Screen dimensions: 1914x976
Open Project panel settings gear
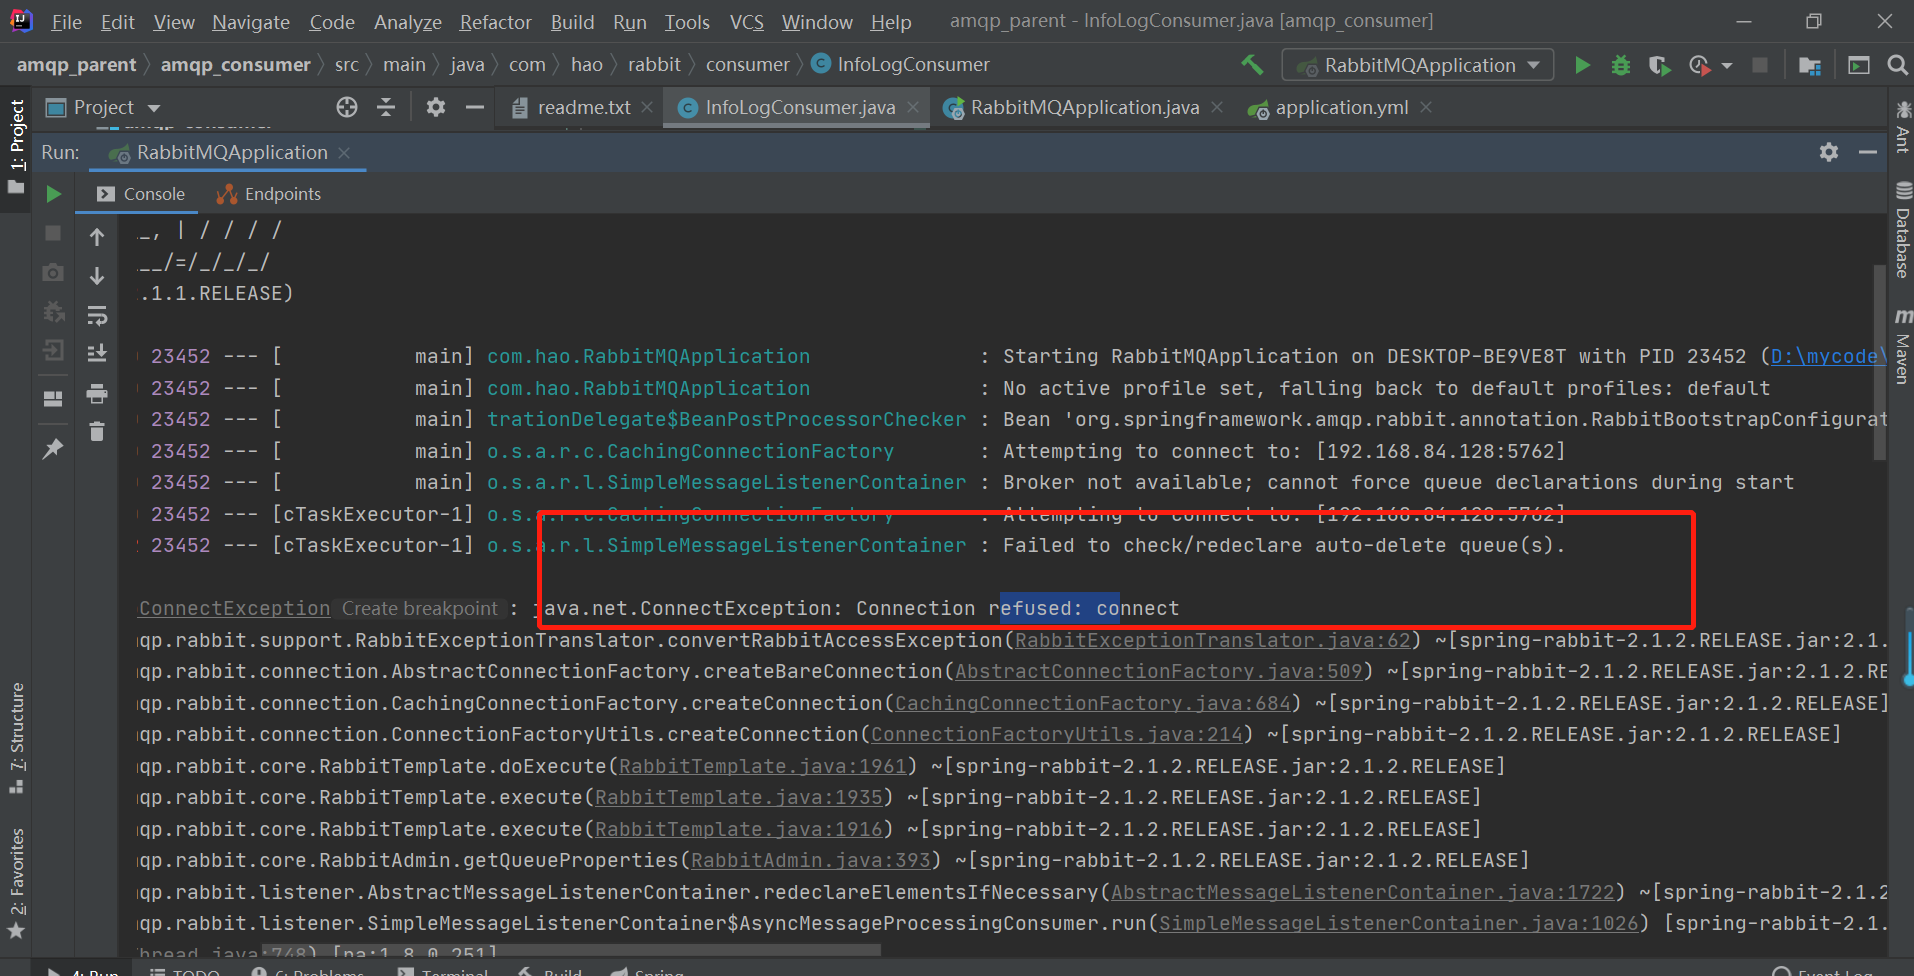pos(436,107)
